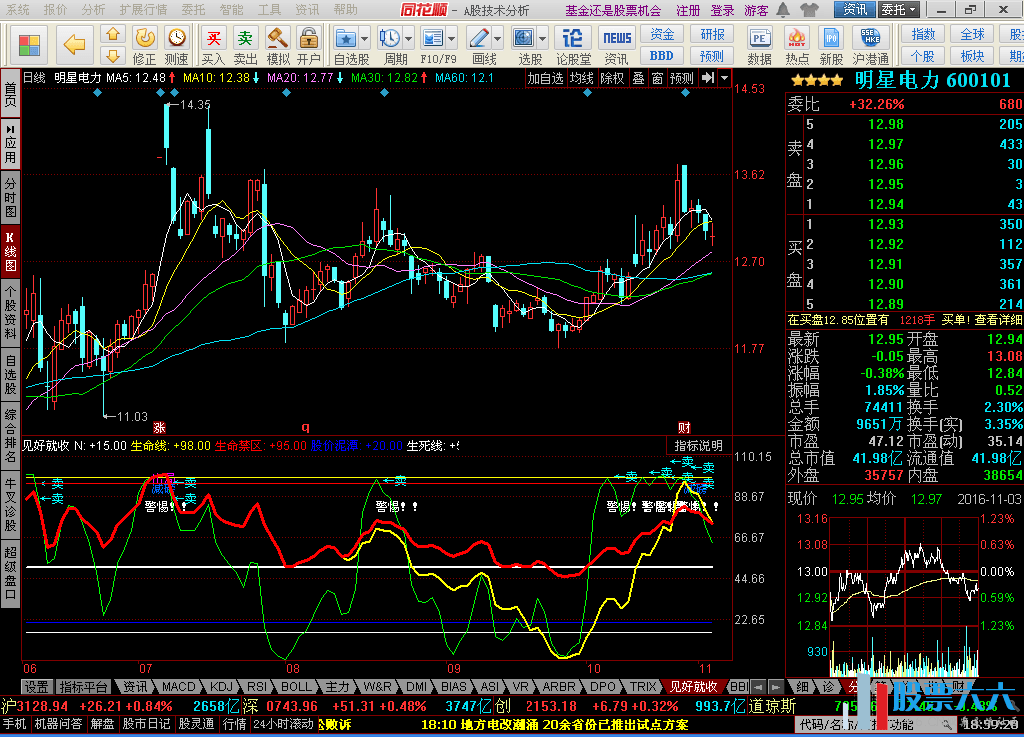The image size is (1024, 737).
Task: Expand the 周期 period dropdown arrow
Action: [x=408, y=39]
